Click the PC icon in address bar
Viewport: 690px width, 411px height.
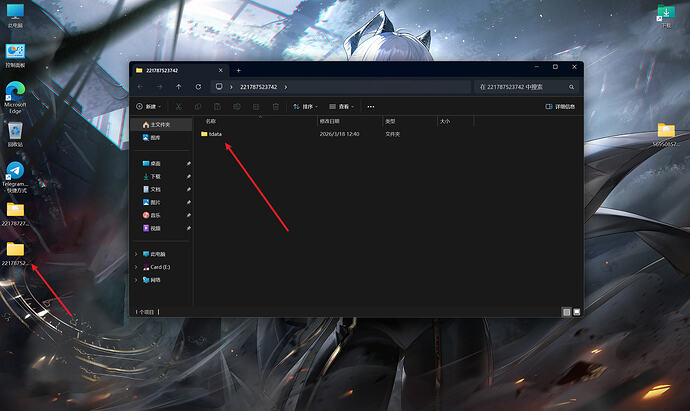[x=219, y=87]
